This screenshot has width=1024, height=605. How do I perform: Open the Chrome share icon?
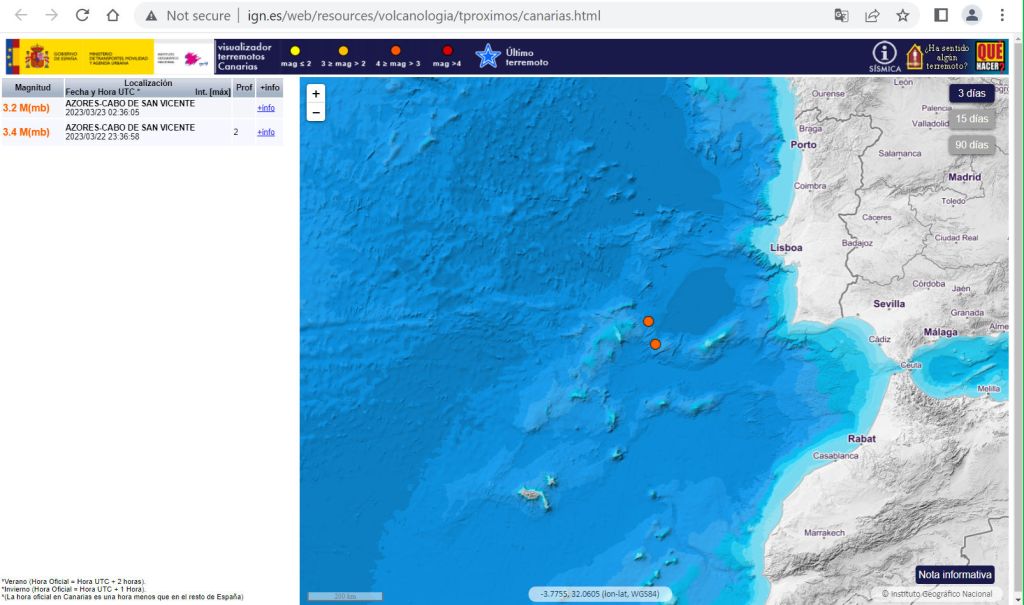[x=872, y=15]
